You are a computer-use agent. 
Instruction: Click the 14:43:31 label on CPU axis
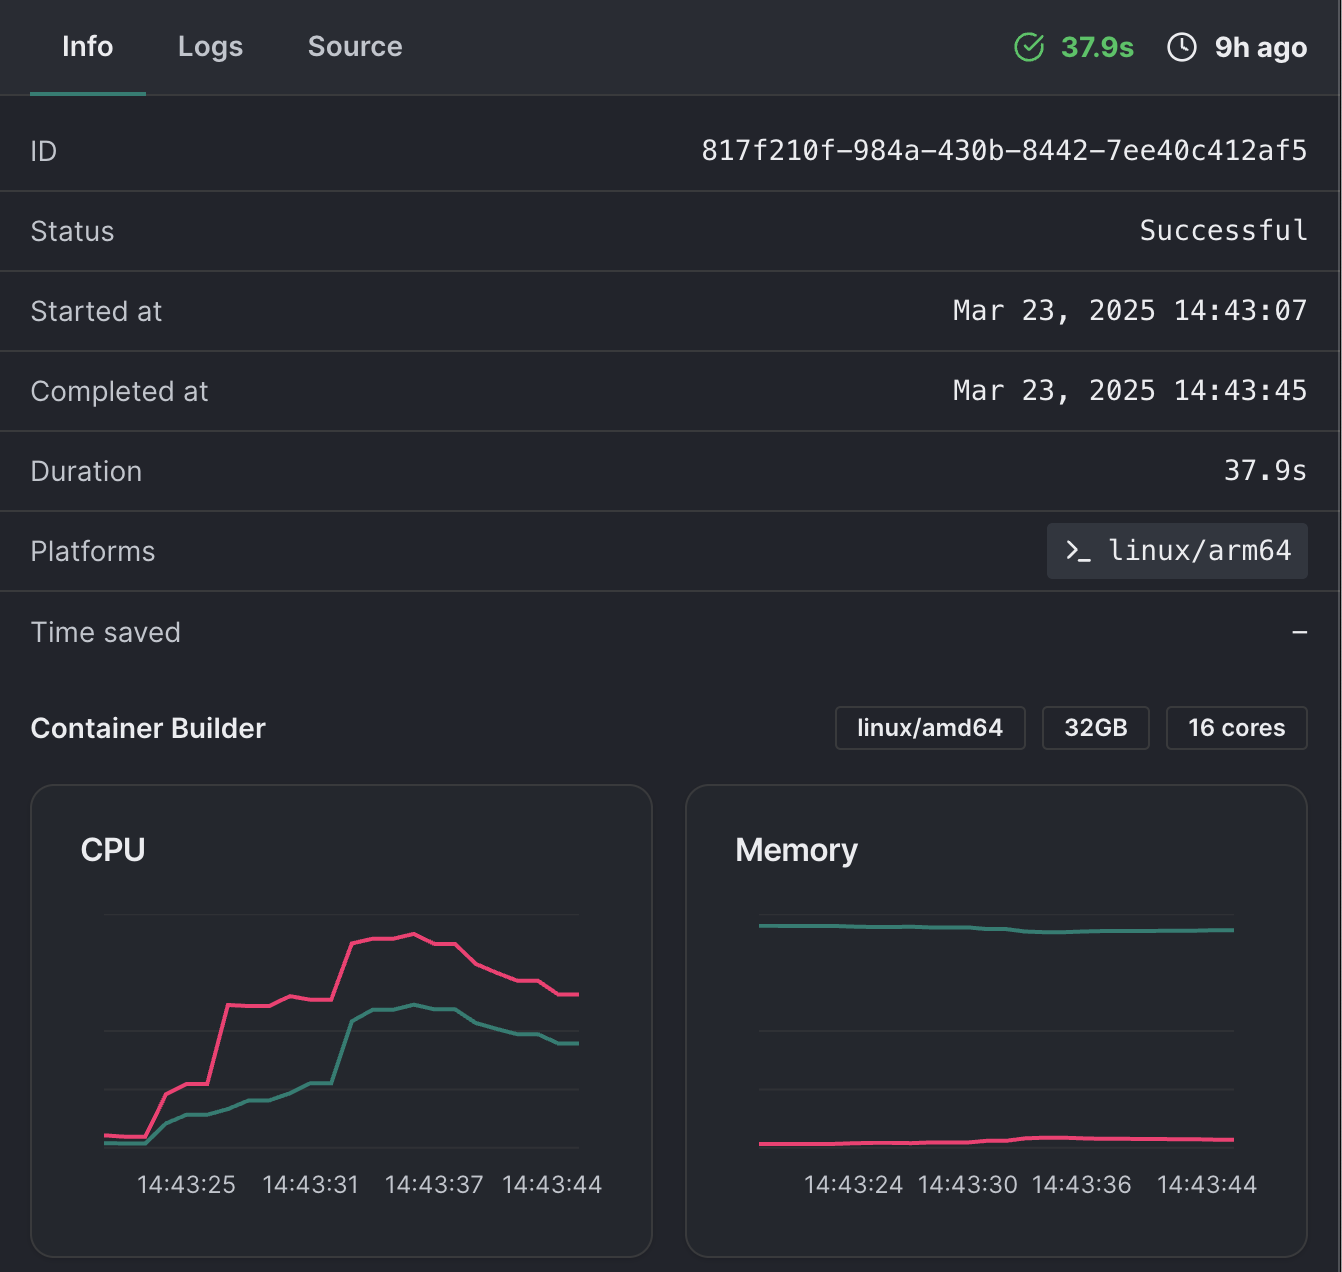(310, 1185)
